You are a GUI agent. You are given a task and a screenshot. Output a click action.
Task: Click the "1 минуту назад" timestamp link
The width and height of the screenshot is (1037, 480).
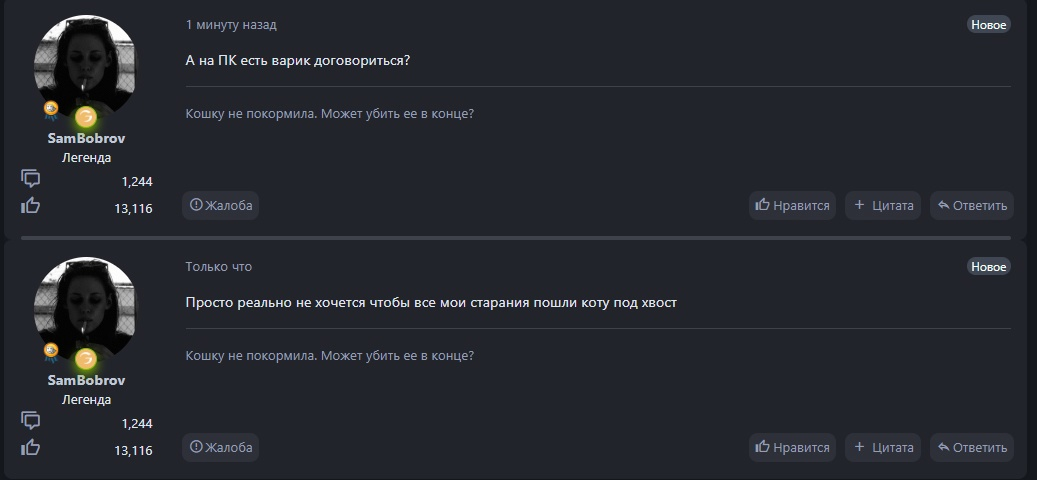pos(231,25)
